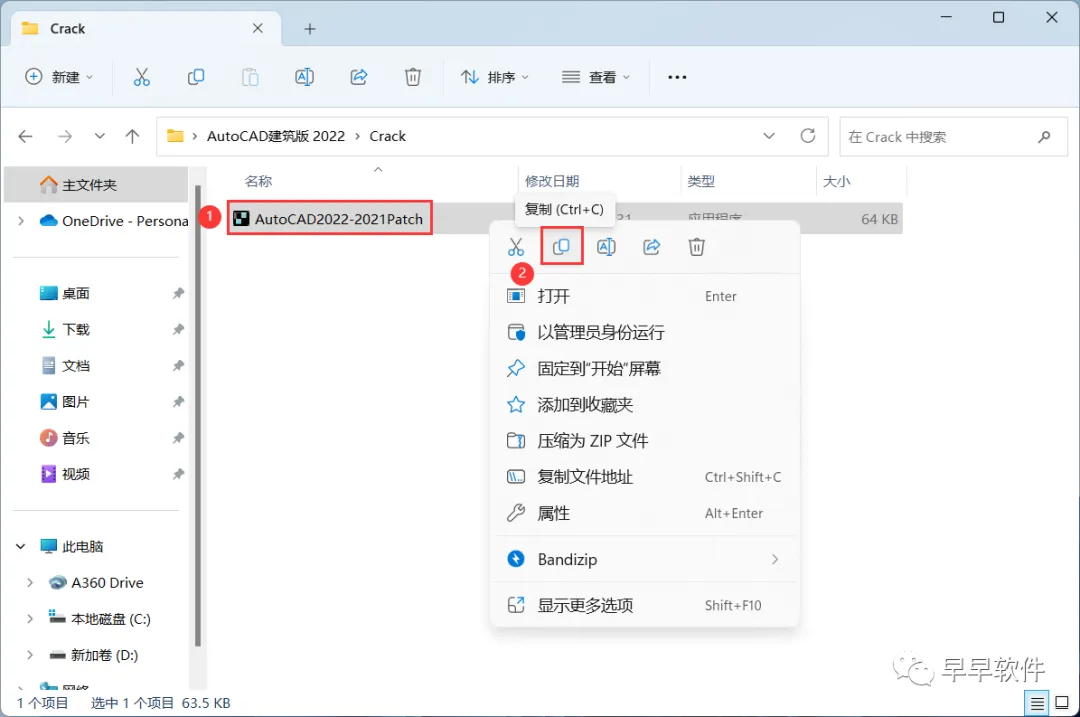The height and width of the screenshot is (717, 1080).
Task: Go back with the left arrow
Action: pyautogui.click(x=25, y=136)
